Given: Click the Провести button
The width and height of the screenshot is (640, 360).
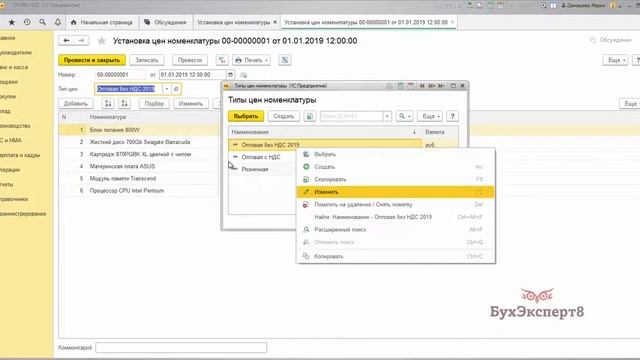Looking at the screenshot, I should (190, 60).
